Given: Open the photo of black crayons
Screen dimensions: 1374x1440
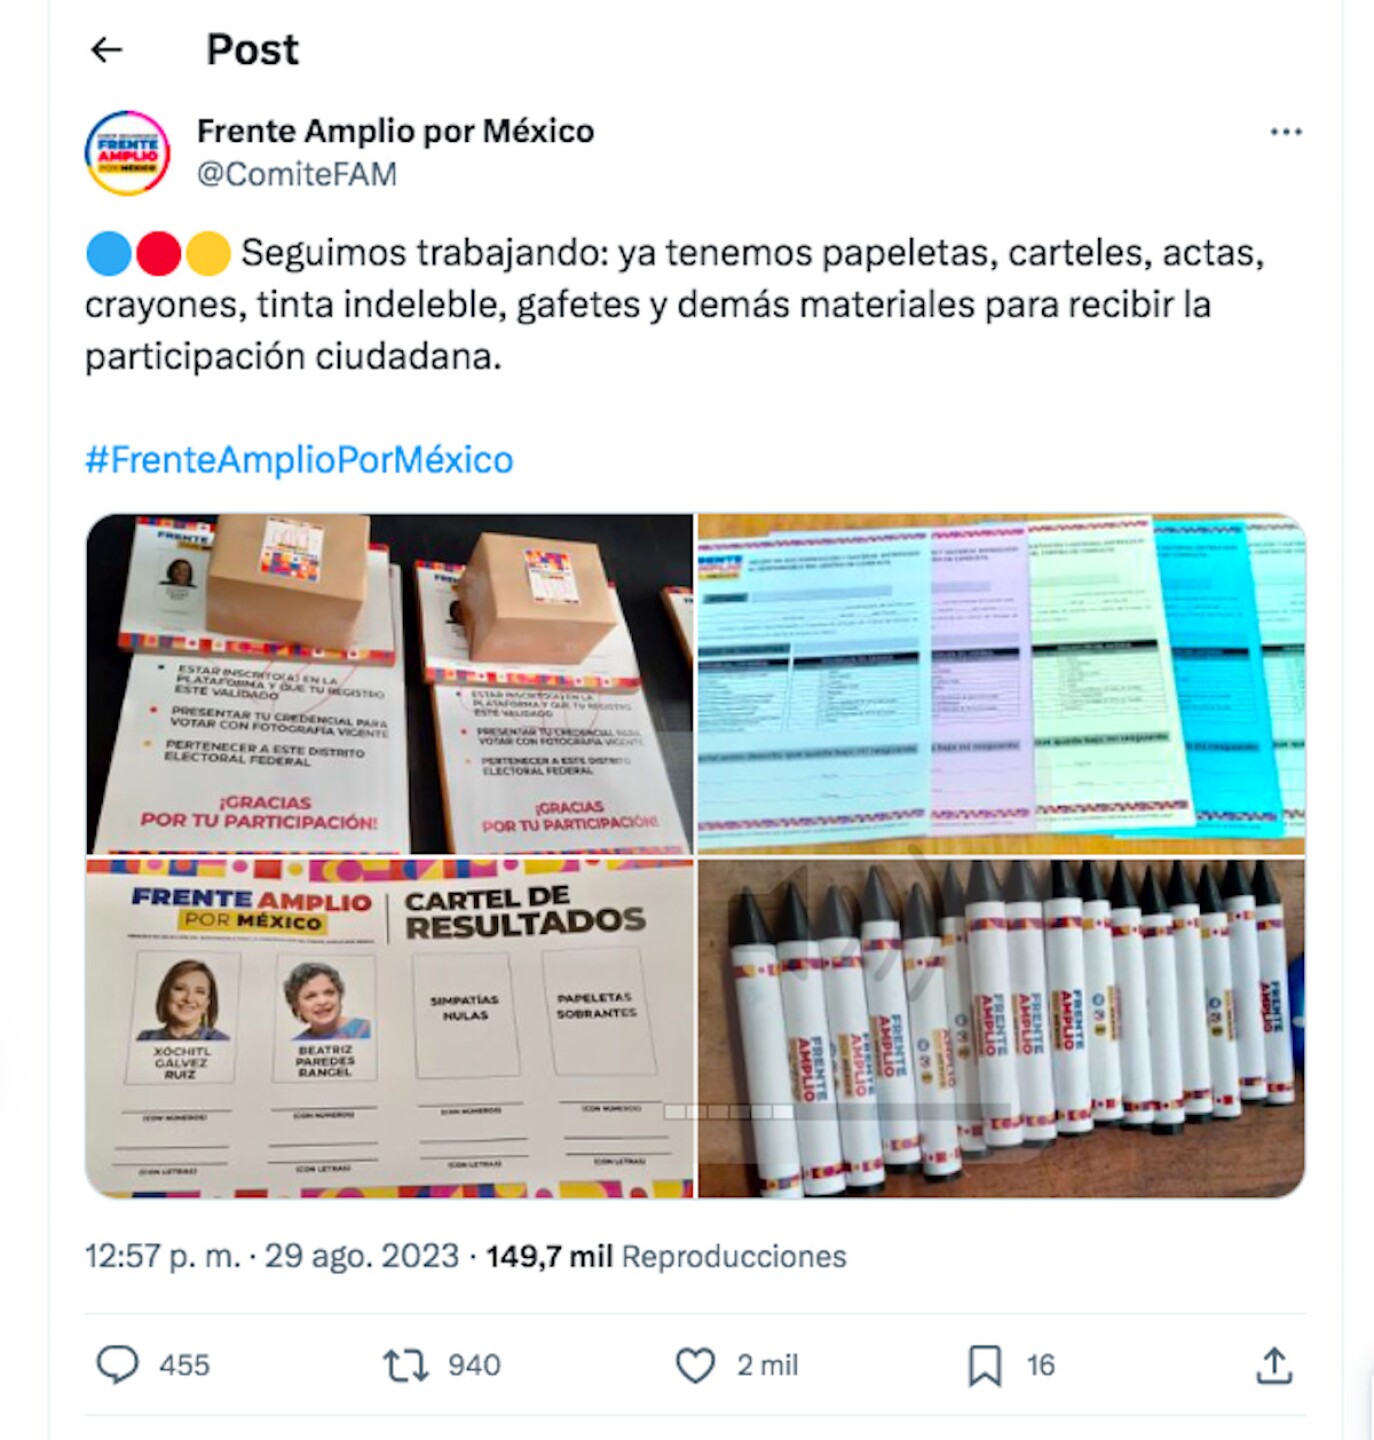Looking at the screenshot, I should coord(1001,1028).
